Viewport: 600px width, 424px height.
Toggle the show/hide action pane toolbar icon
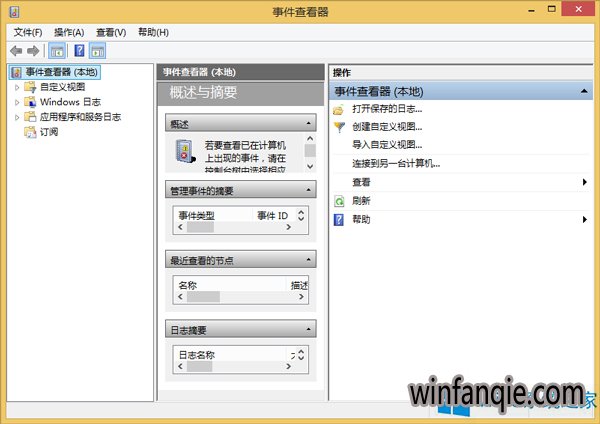tap(98, 51)
